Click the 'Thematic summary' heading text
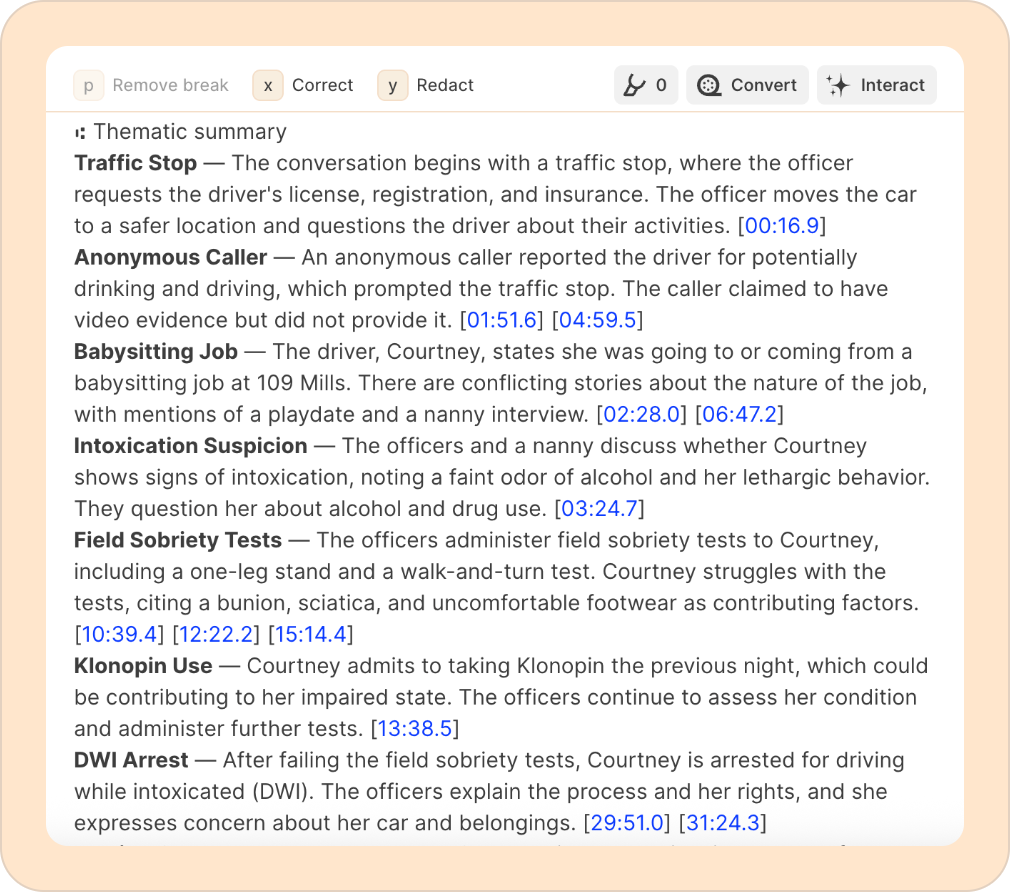Viewport: 1010px width, 892px height. coord(190,132)
